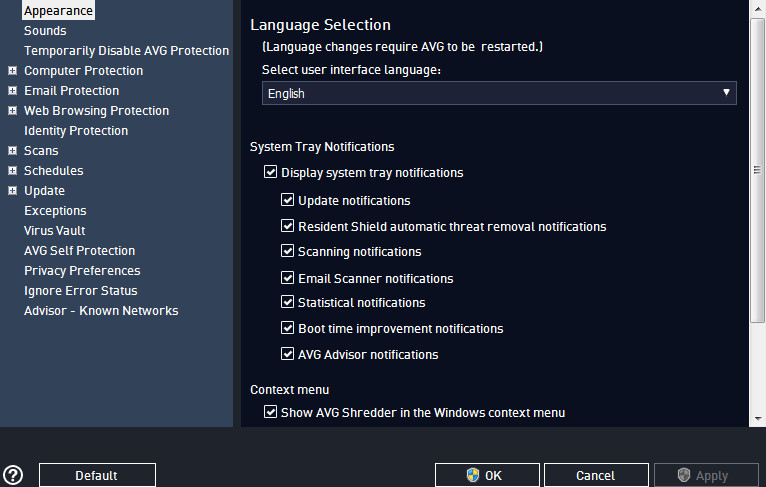Expand the Scans plus icon
The width and height of the screenshot is (766, 487).
[13, 150]
